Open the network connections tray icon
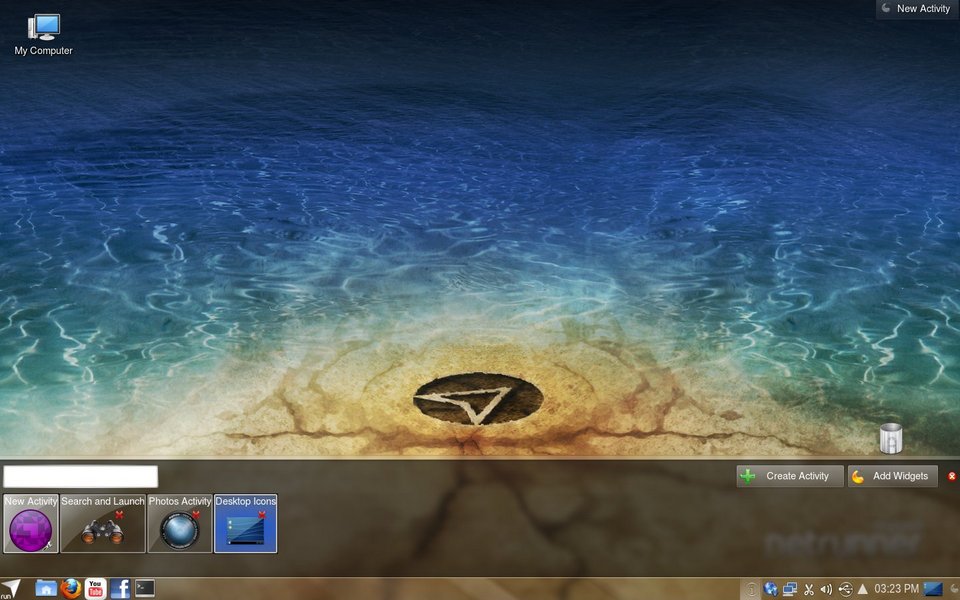 click(790, 589)
